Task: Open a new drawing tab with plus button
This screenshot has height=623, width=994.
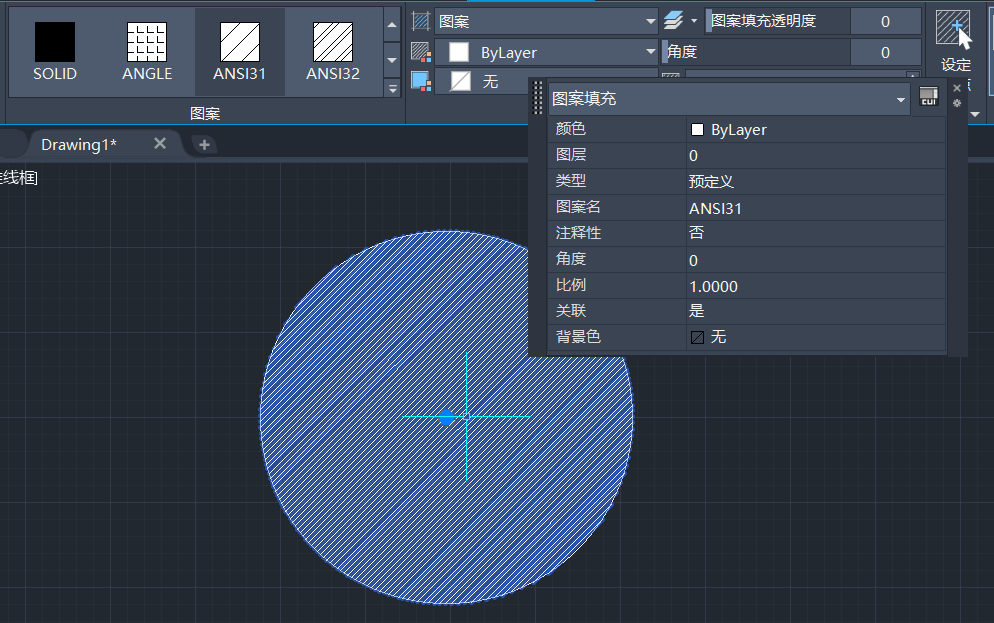Action: coord(204,145)
